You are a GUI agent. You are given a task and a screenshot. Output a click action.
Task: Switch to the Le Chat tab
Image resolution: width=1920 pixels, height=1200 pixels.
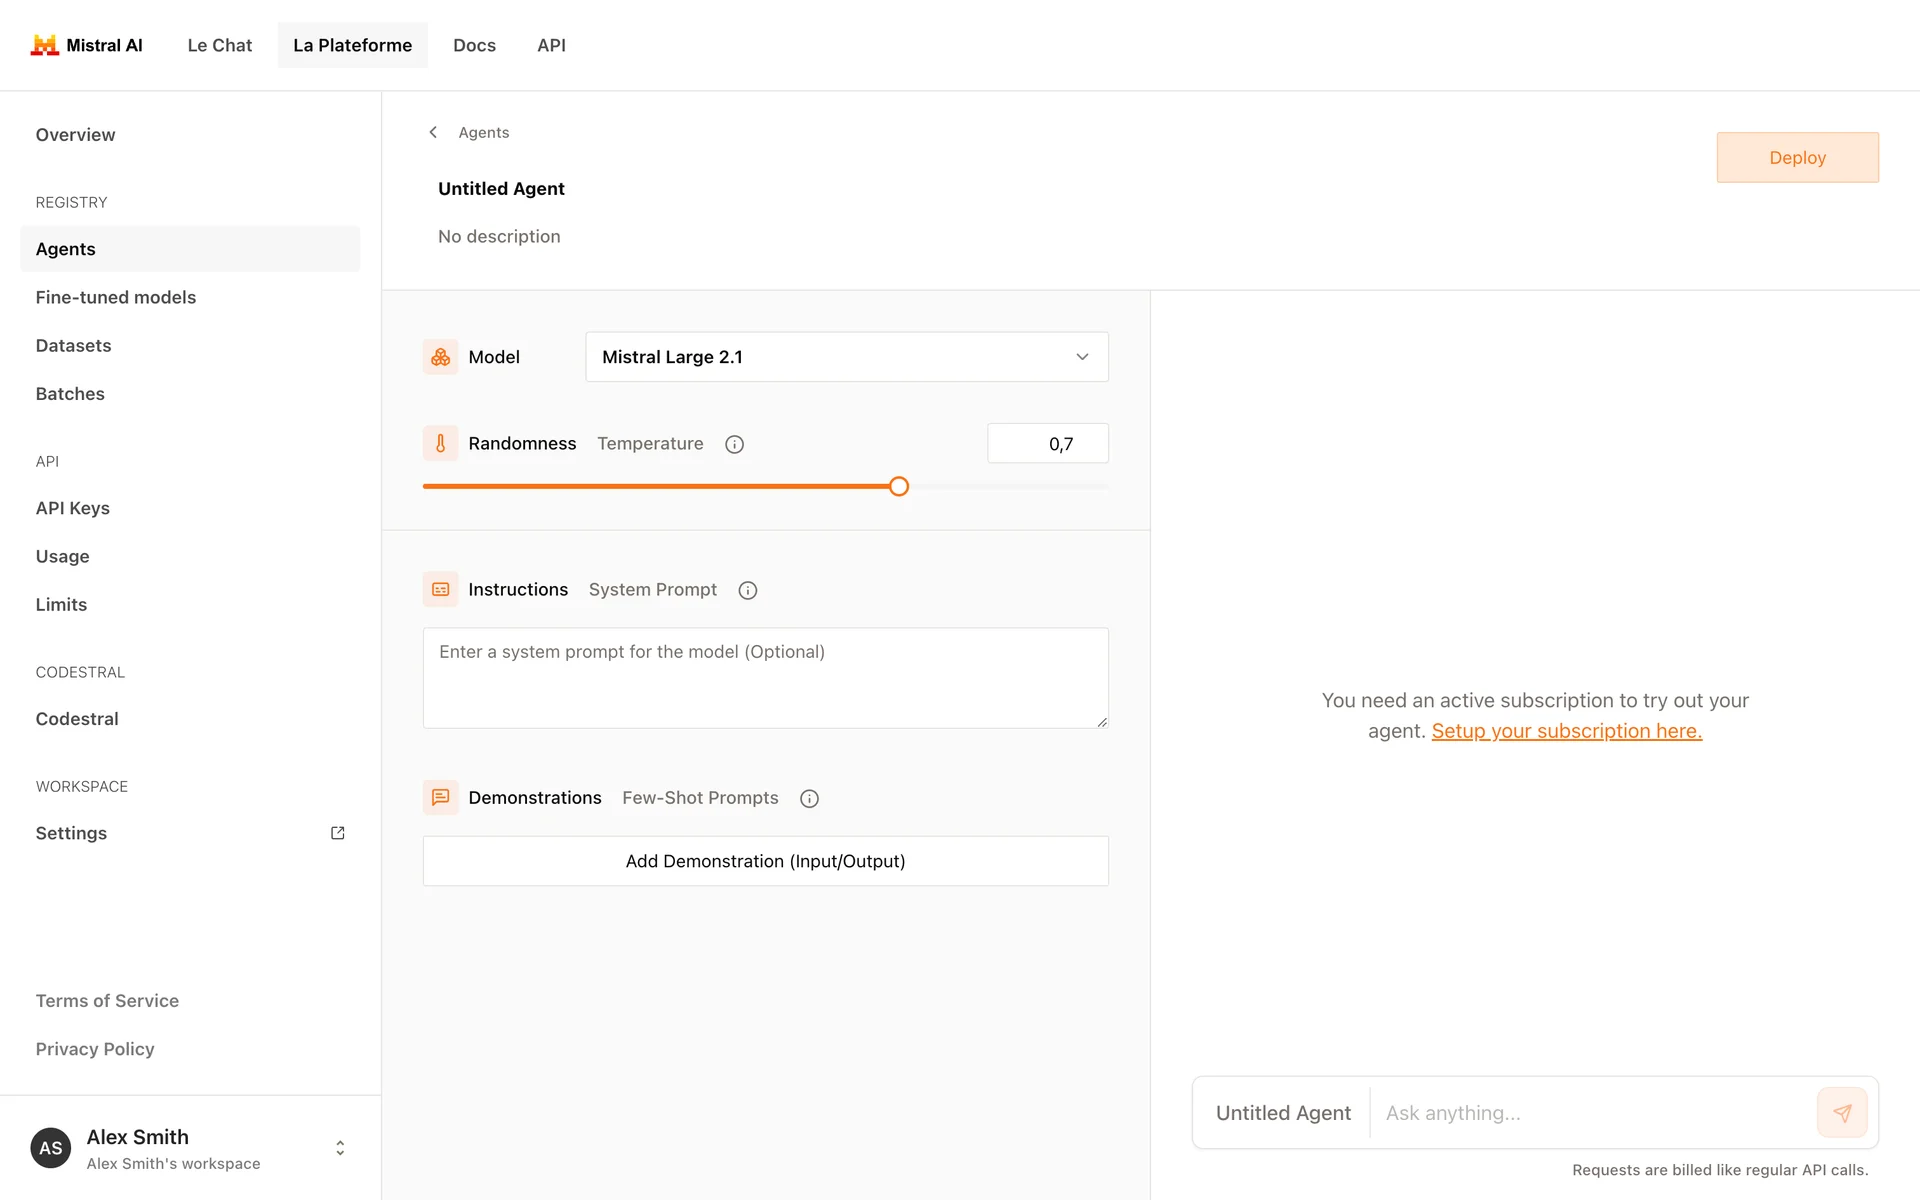[220, 45]
